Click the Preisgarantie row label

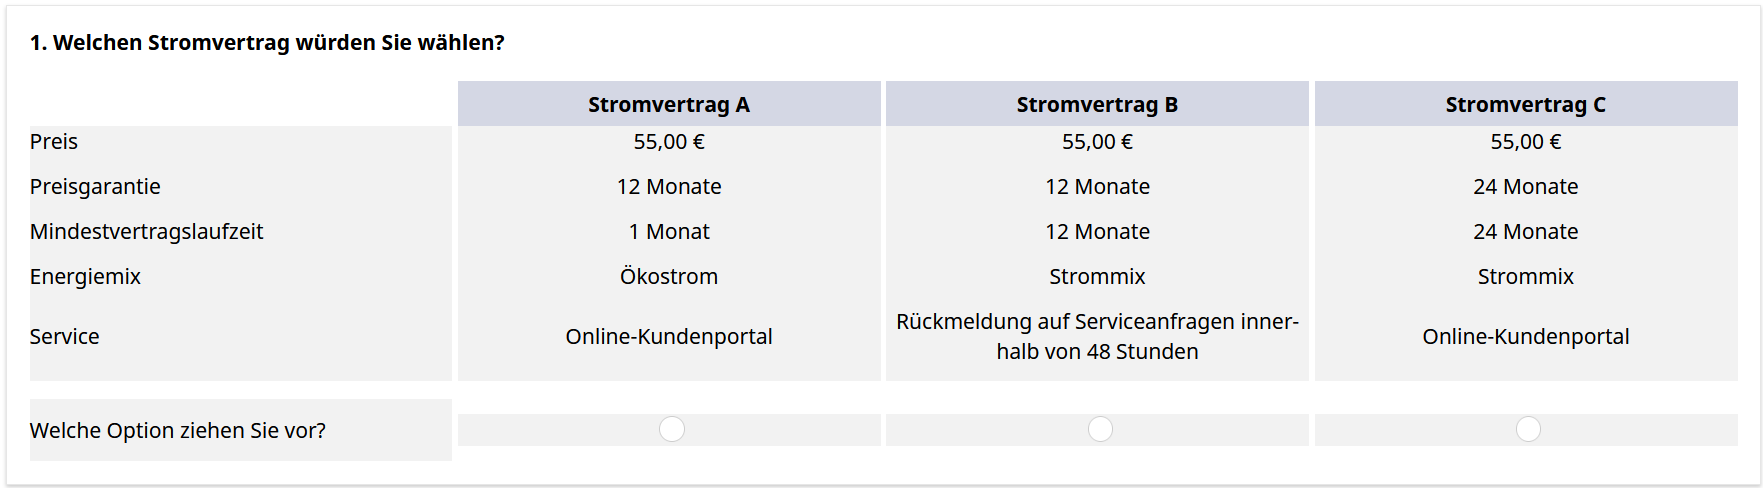point(95,187)
